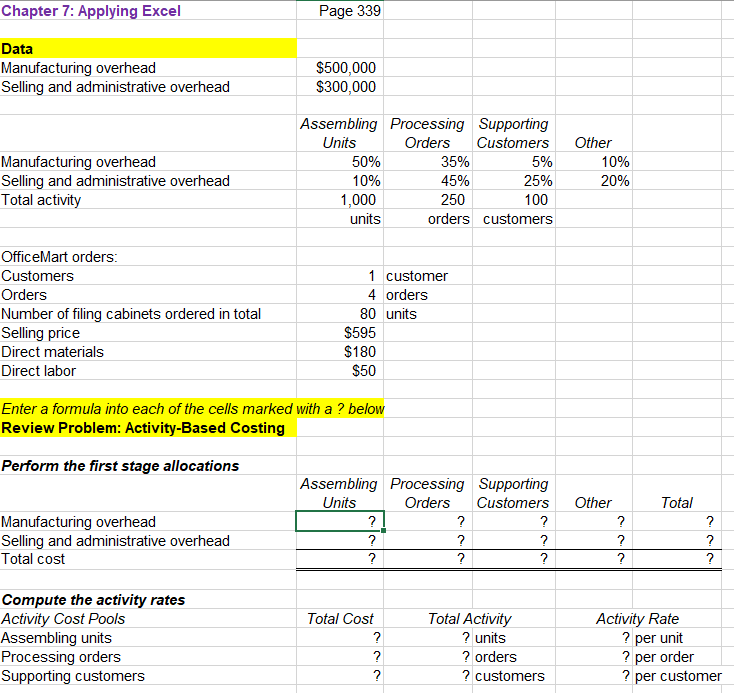Select Selling and administrative Processing Orders ? cell

pyautogui.click(x=428, y=540)
